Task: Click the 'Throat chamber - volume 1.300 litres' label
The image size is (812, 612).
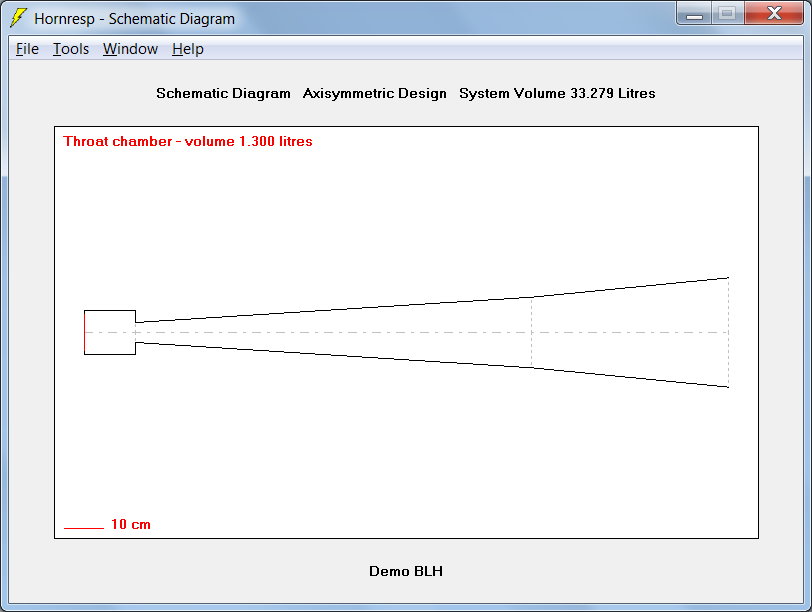Action: coord(187,141)
